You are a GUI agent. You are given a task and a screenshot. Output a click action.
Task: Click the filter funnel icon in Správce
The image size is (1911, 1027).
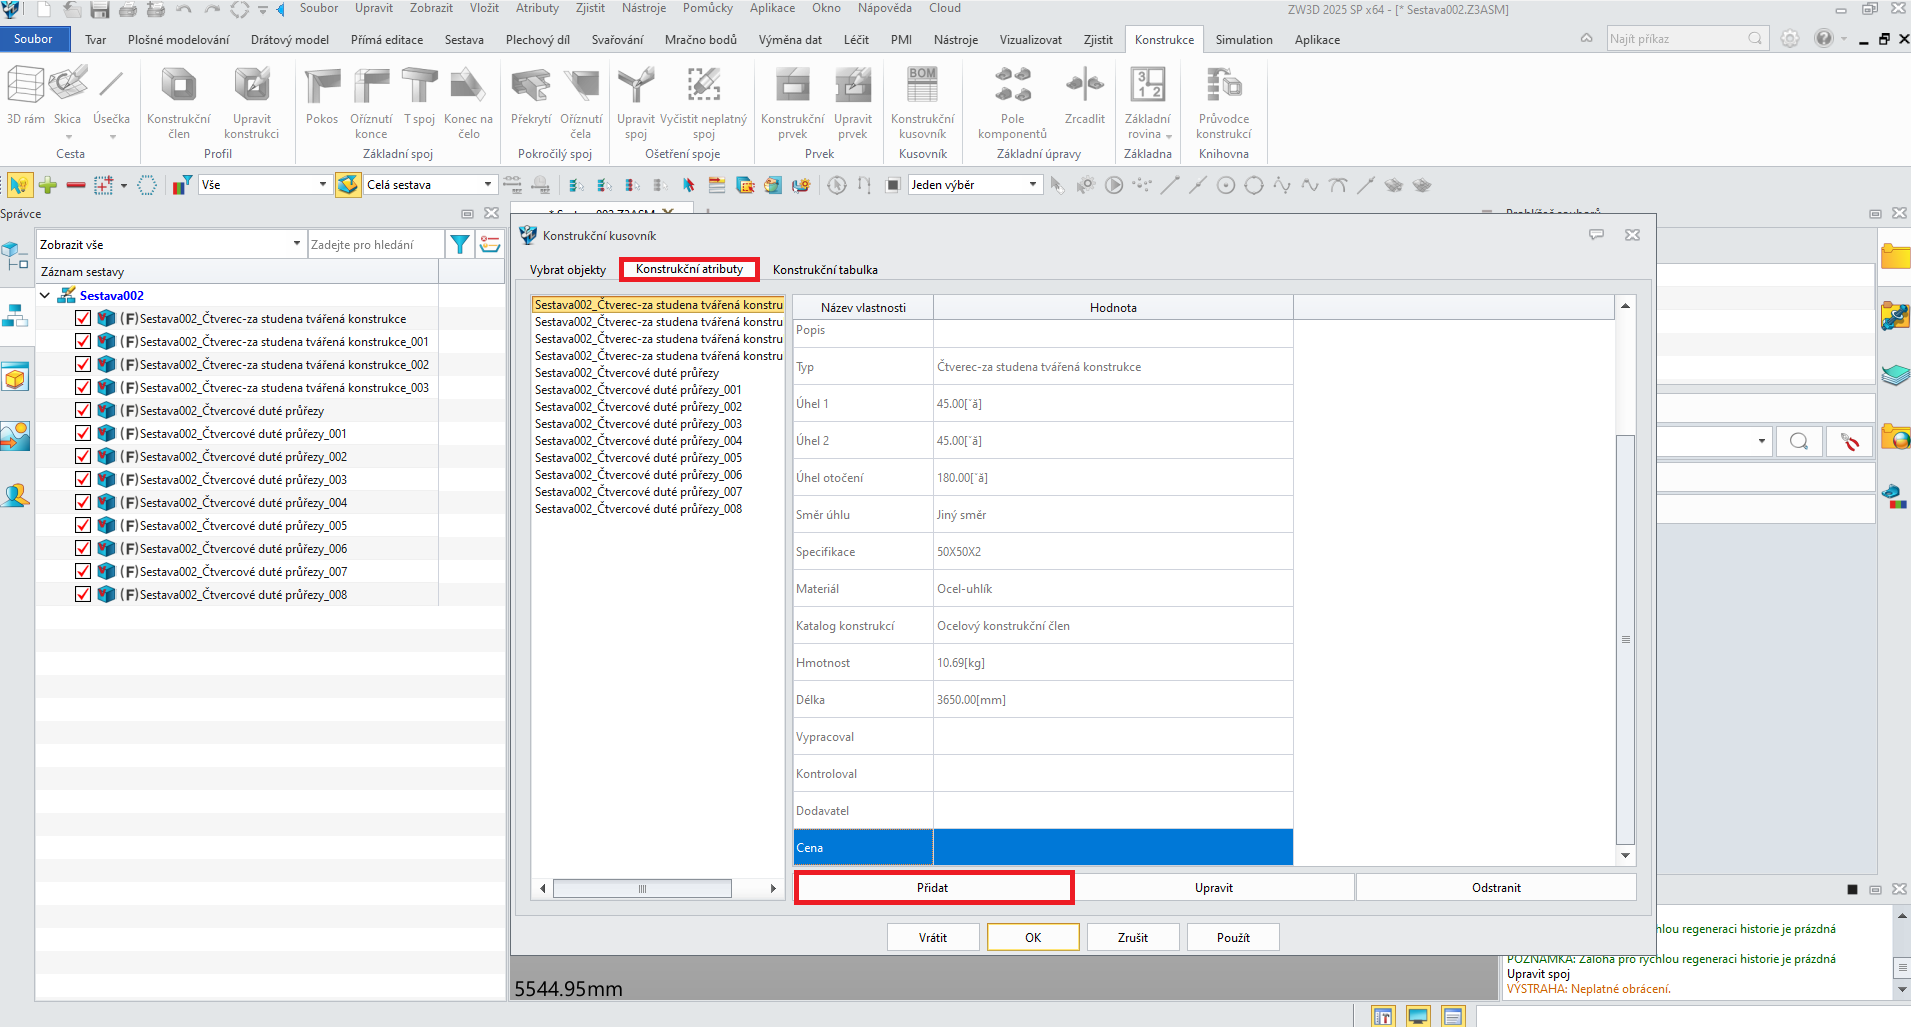460,244
